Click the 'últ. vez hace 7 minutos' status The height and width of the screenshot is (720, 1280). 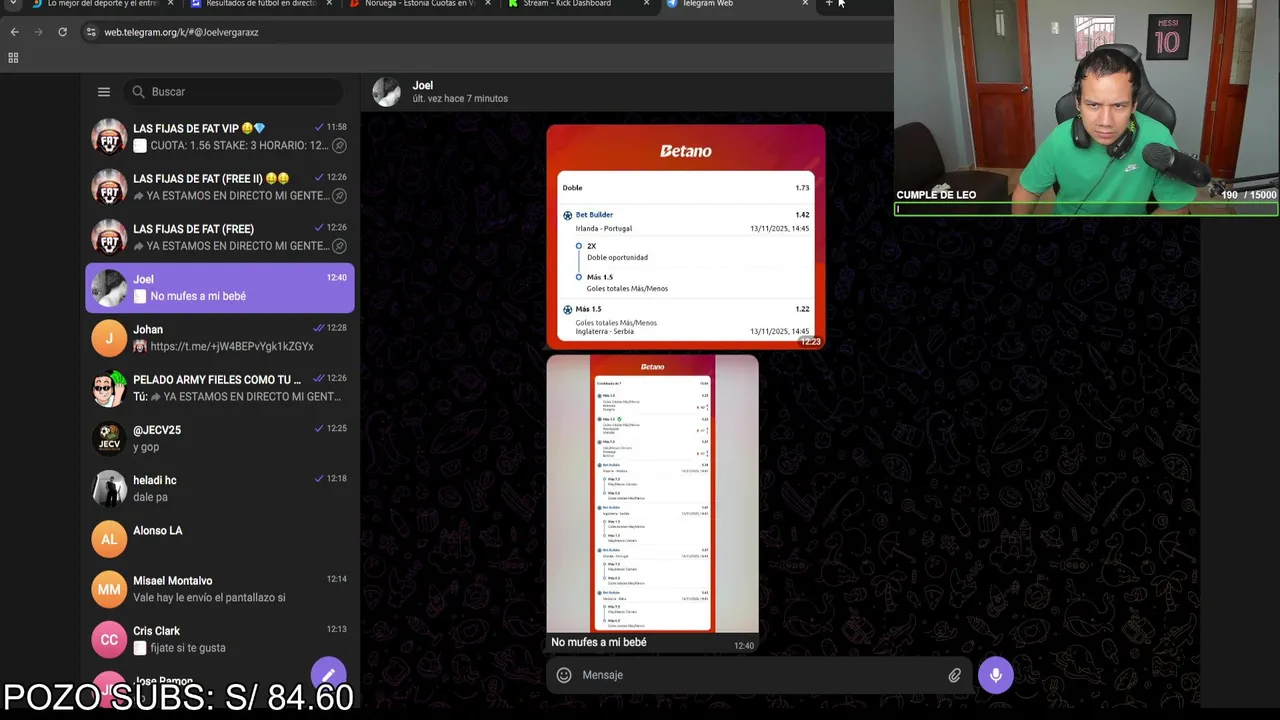[460, 99]
